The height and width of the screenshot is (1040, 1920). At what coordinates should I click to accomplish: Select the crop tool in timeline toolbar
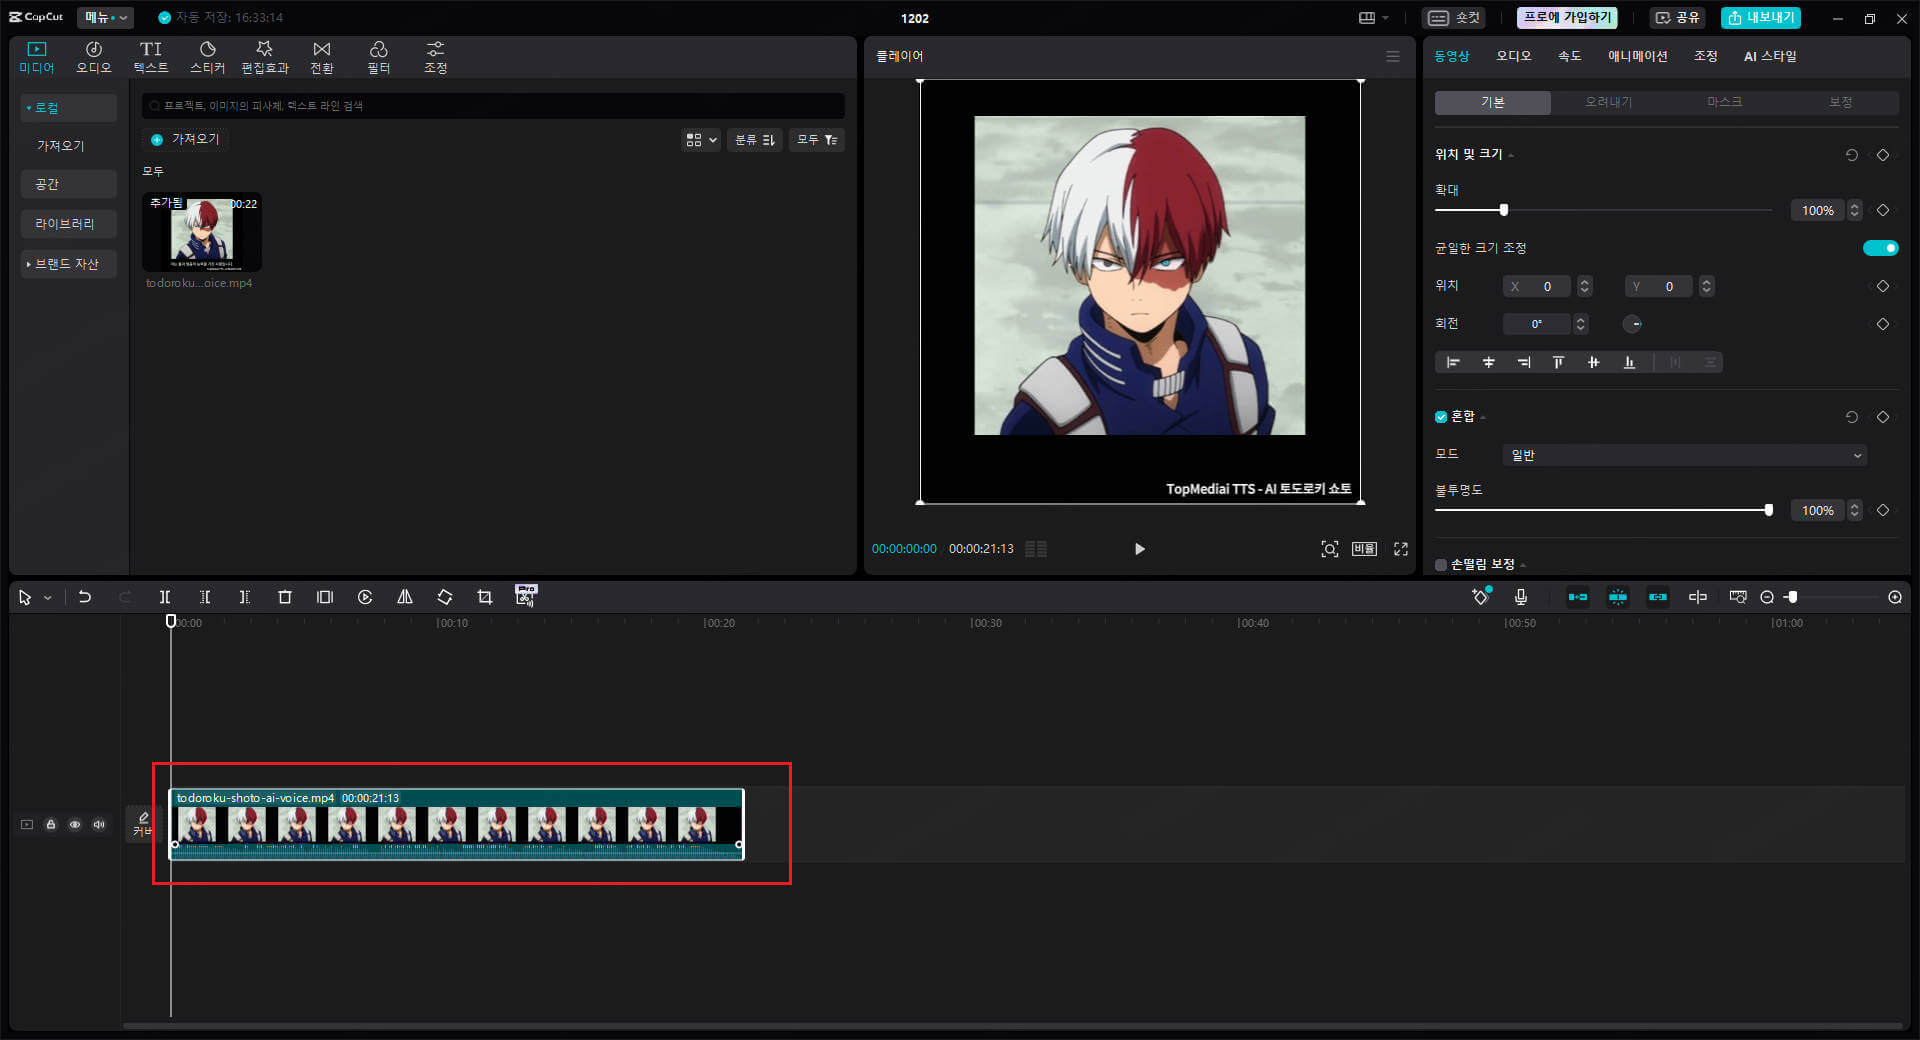pyautogui.click(x=485, y=597)
